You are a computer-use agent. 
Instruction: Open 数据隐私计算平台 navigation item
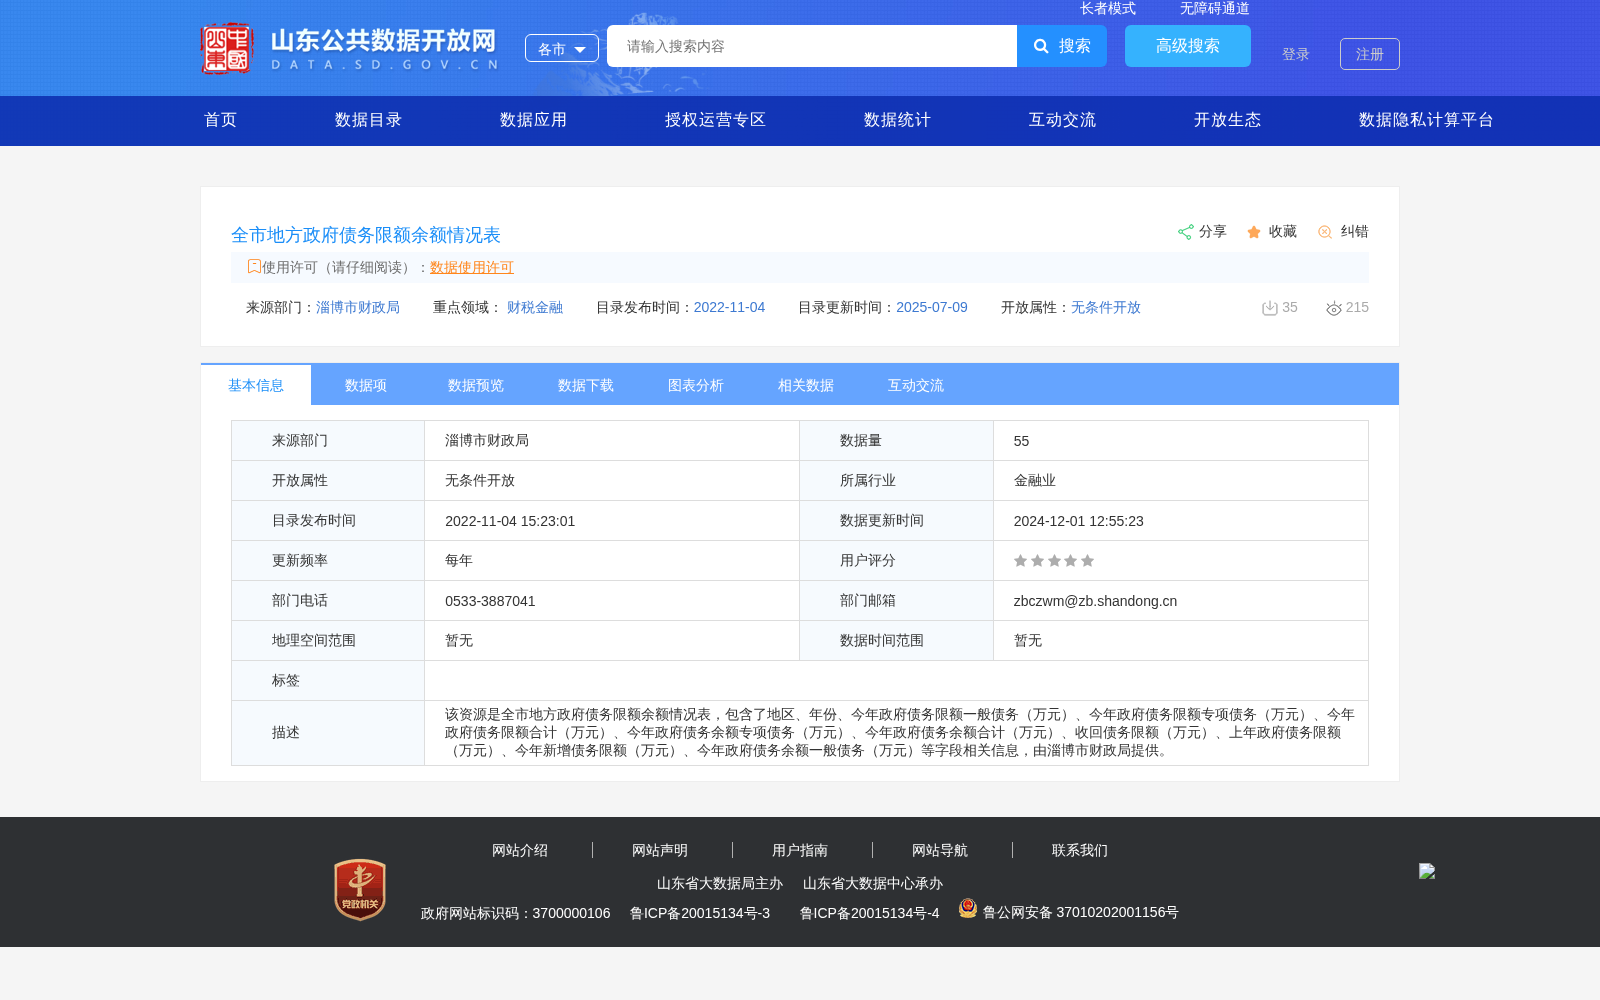coord(1426,120)
